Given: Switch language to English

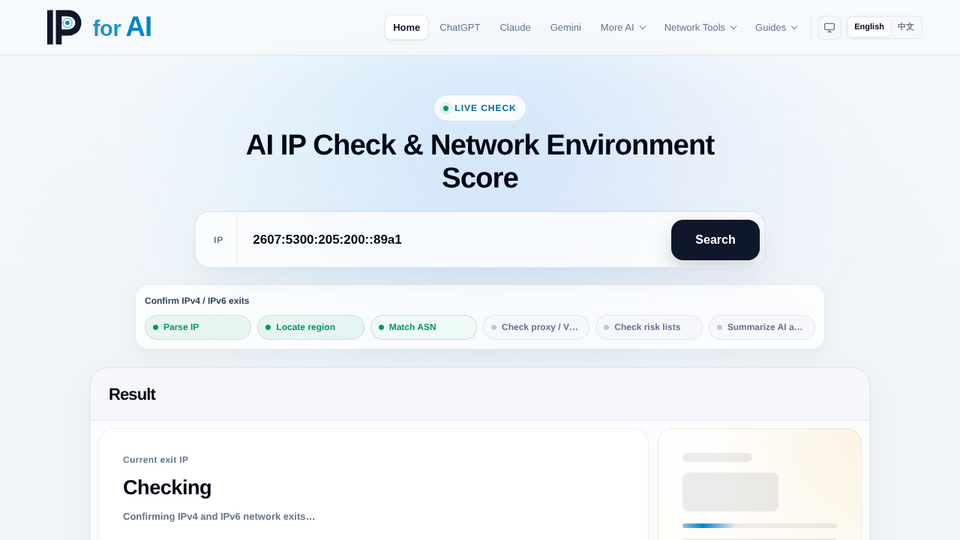Looking at the screenshot, I should 869,27.
